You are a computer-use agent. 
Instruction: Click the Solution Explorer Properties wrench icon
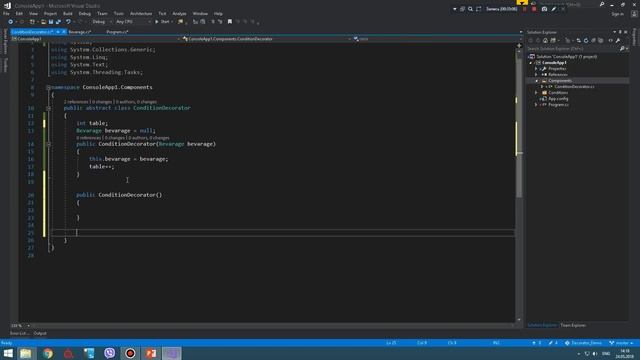[618, 40]
